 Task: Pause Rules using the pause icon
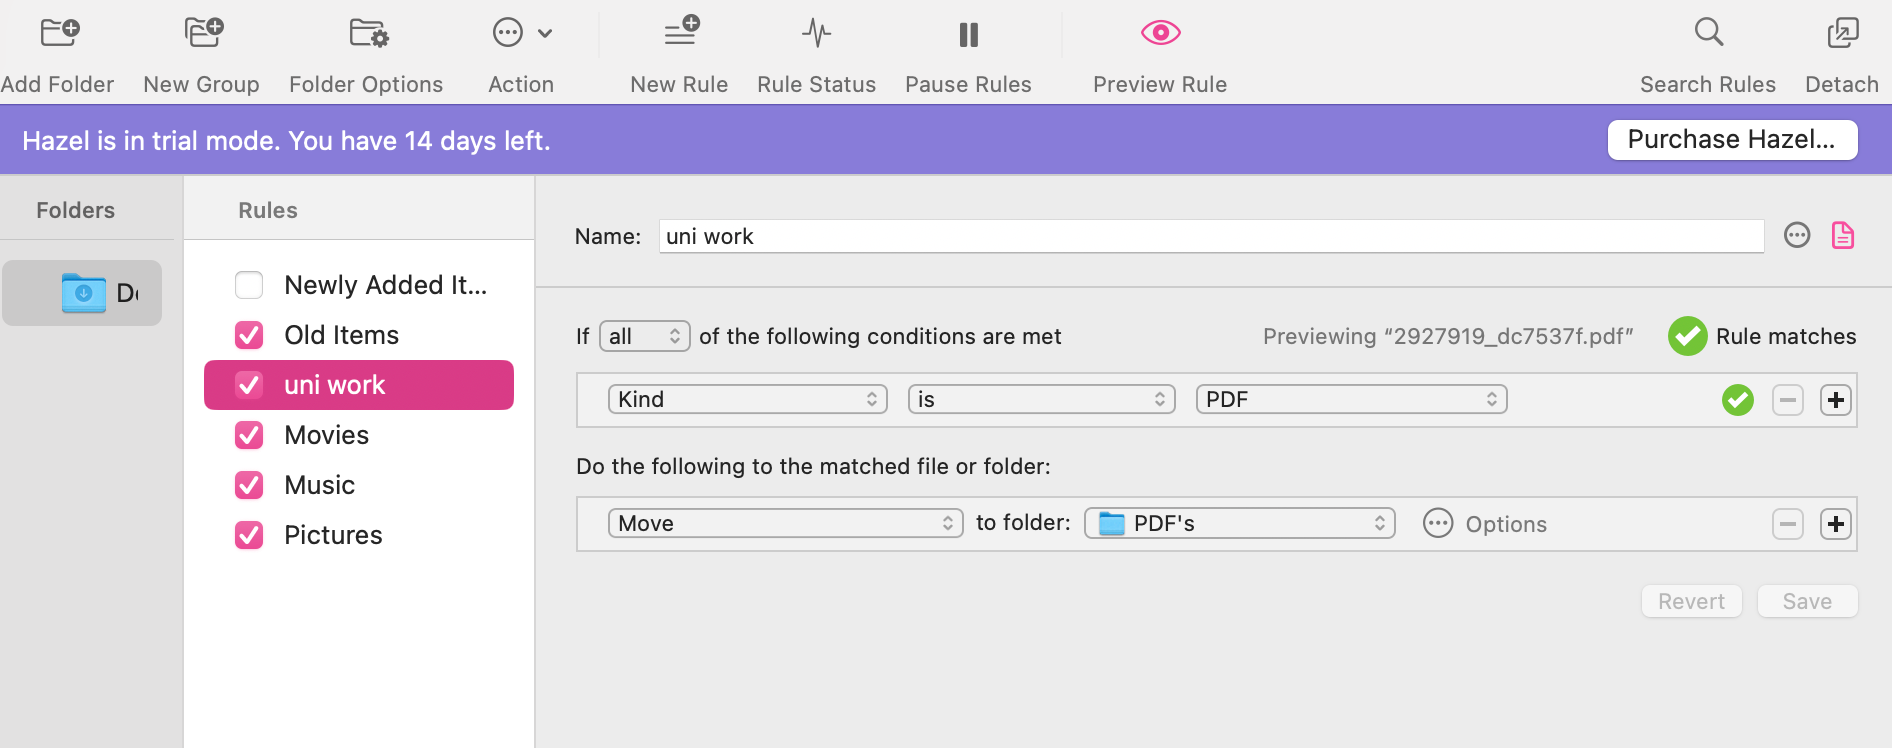coord(968,34)
